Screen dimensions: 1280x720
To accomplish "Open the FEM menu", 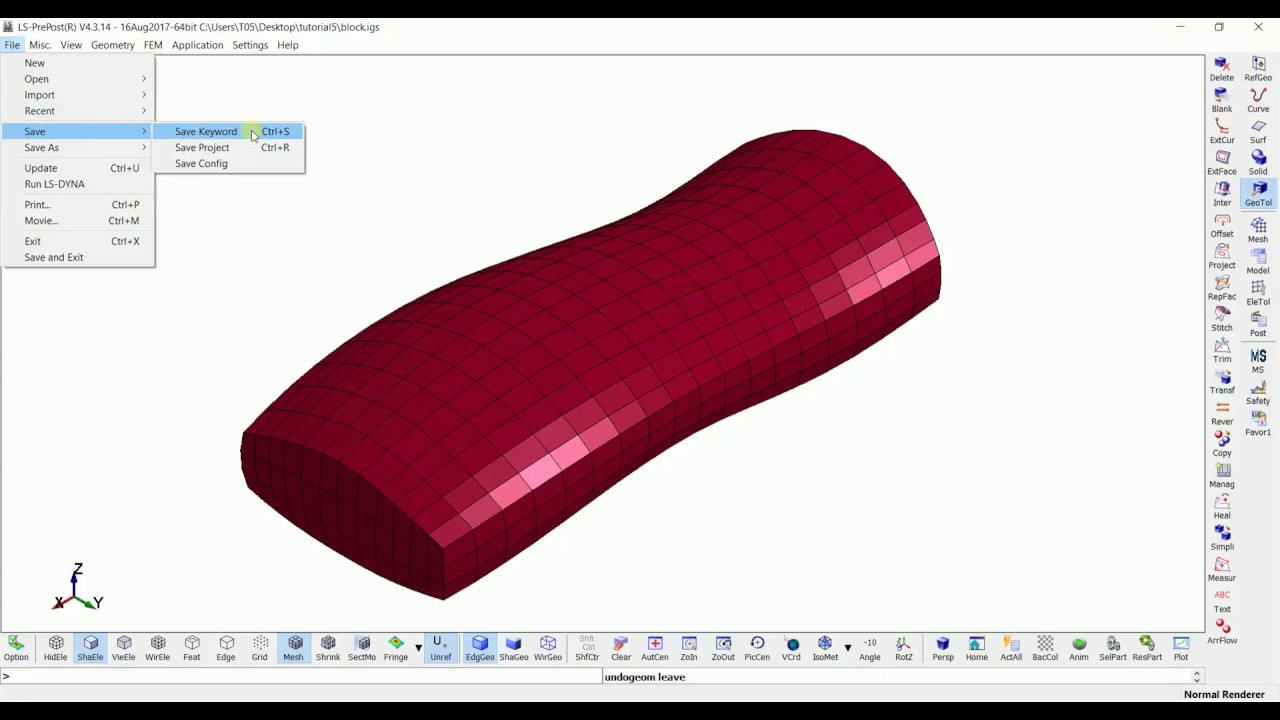I will pos(153,45).
